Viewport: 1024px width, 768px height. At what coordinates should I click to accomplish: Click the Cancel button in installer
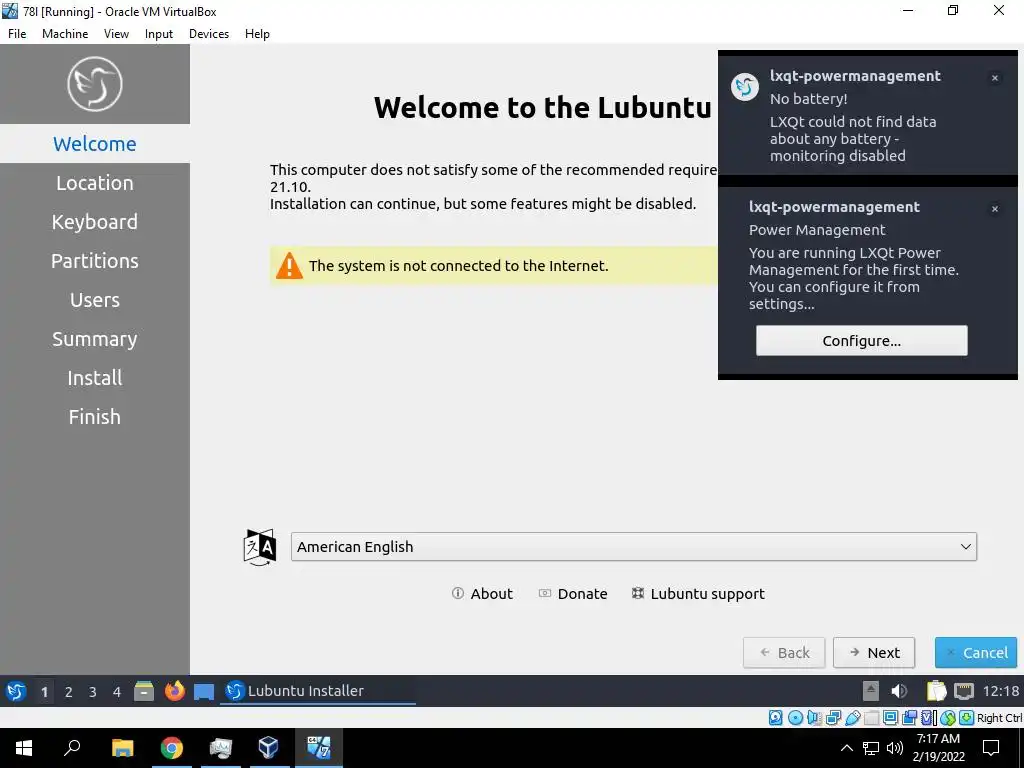[x=976, y=652]
